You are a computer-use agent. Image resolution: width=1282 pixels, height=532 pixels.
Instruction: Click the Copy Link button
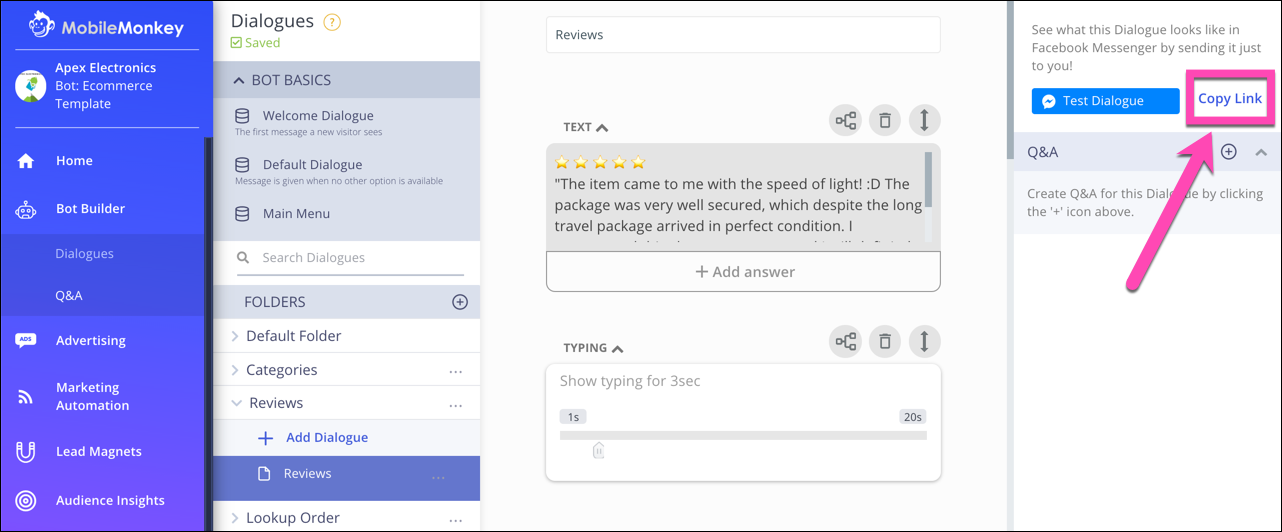click(1230, 99)
